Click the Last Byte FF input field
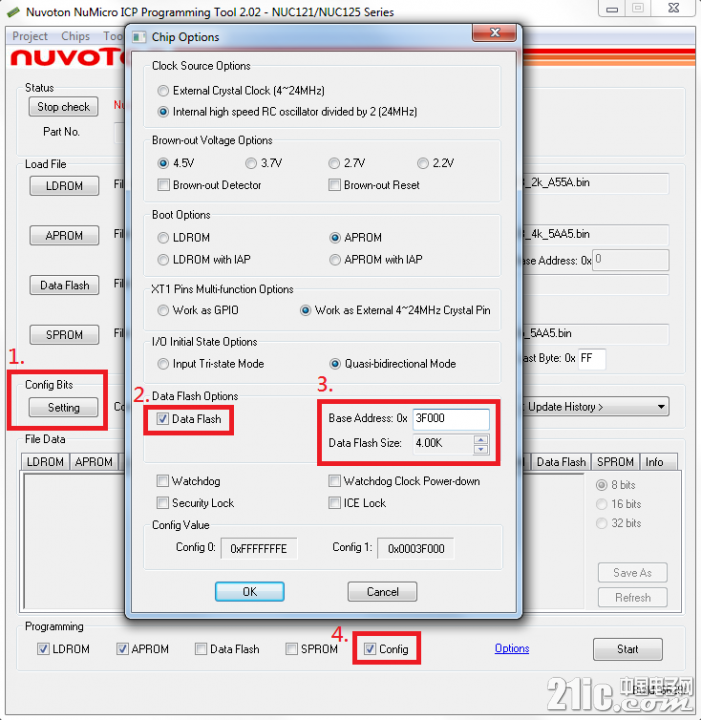 point(591,359)
